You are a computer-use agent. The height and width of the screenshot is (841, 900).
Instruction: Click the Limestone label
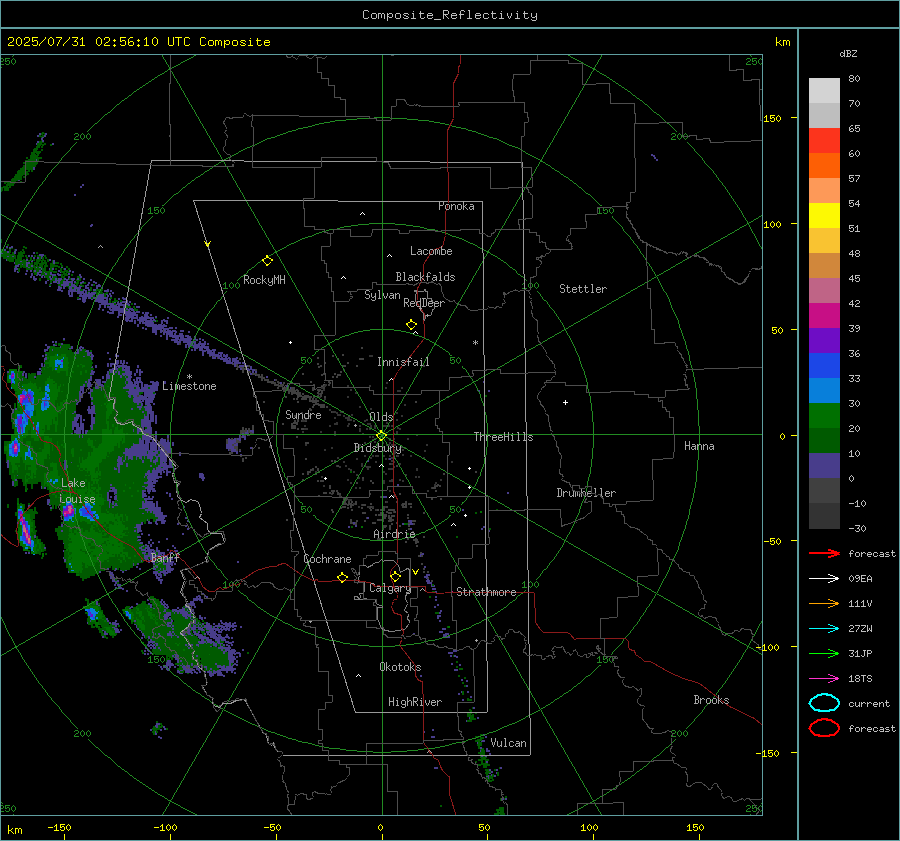coord(189,386)
